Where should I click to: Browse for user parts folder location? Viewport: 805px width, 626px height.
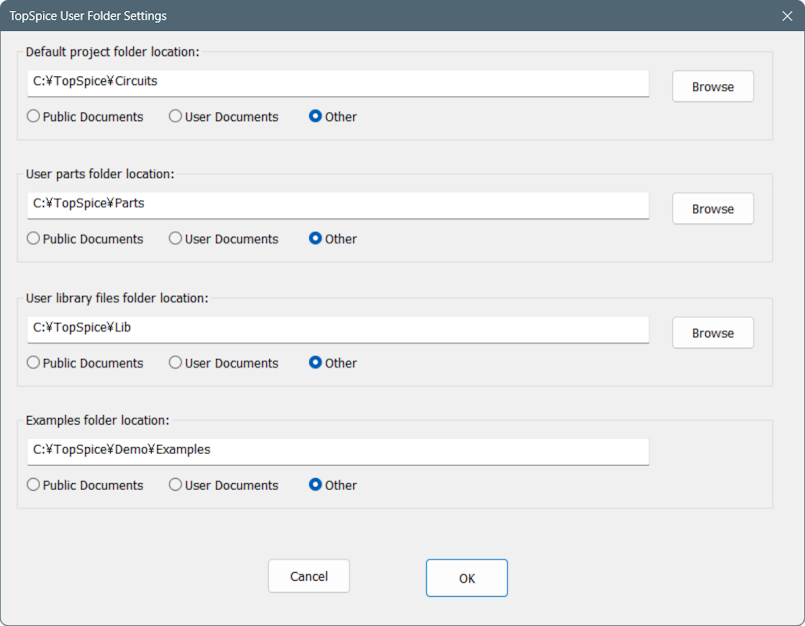point(713,208)
